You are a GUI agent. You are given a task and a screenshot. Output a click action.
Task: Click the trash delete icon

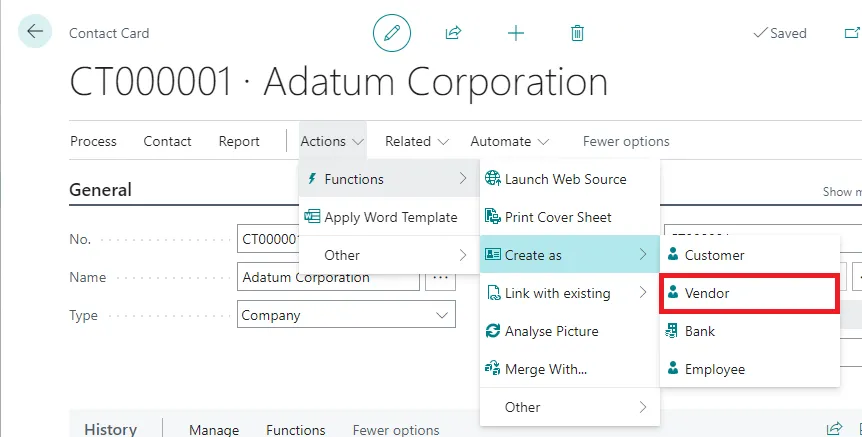tap(577, 33)
